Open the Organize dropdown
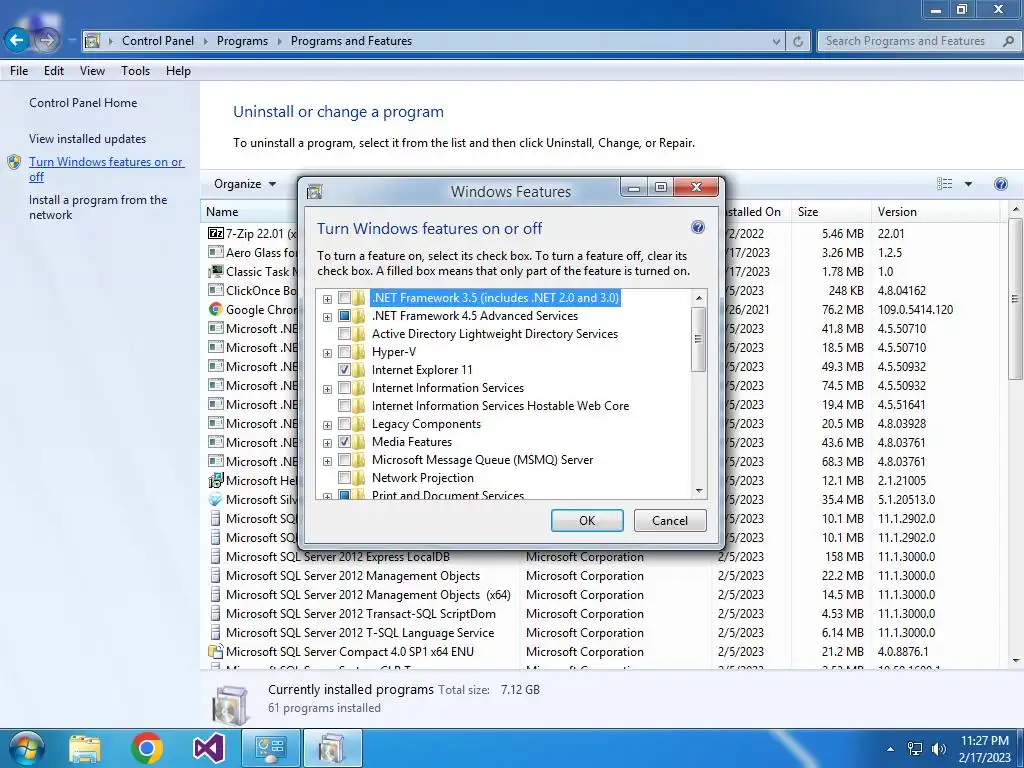 [x=245, y=184]
